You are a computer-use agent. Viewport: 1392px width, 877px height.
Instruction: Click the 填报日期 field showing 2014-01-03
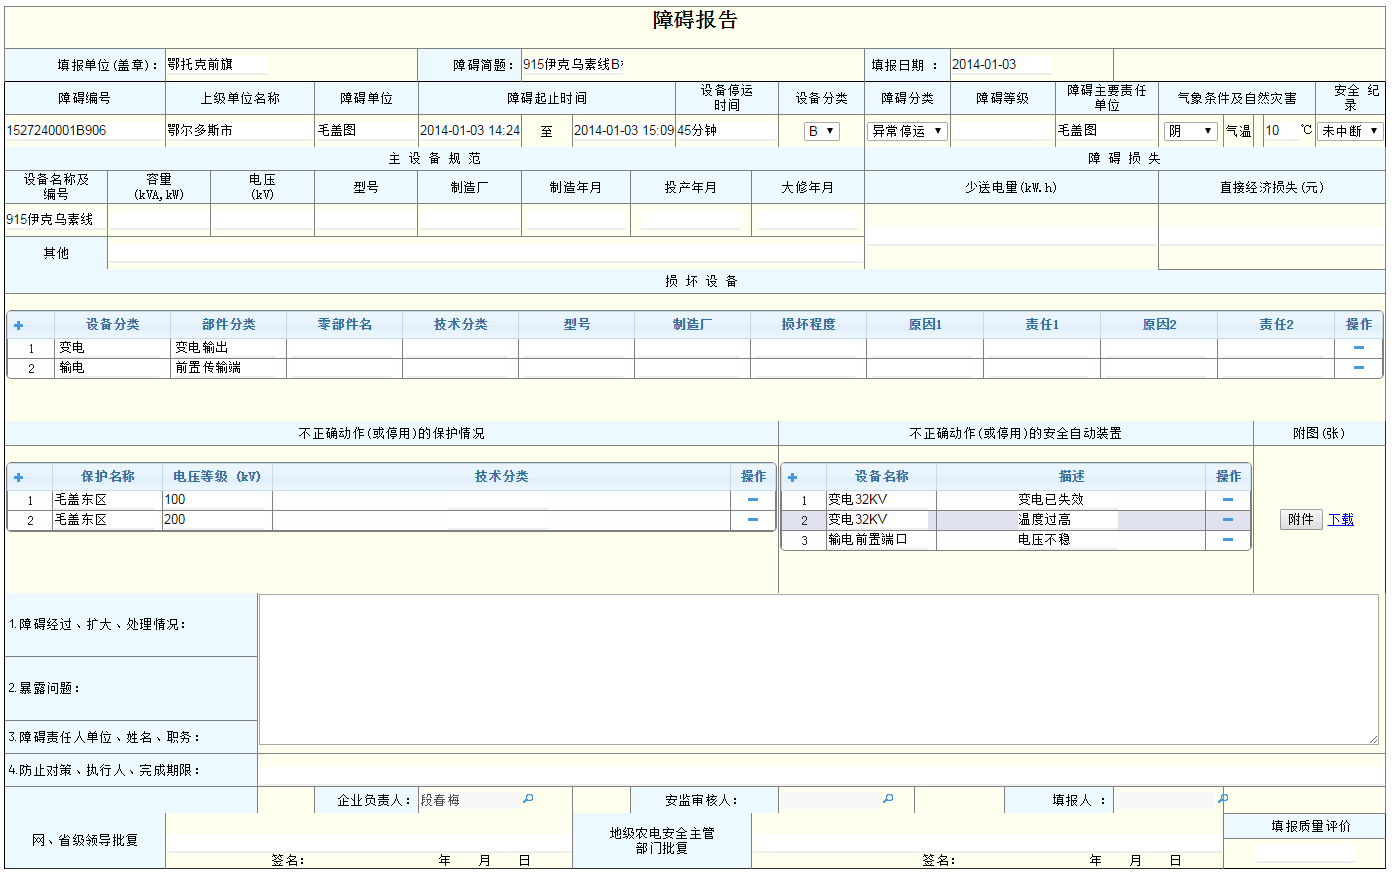point(1000,65)
